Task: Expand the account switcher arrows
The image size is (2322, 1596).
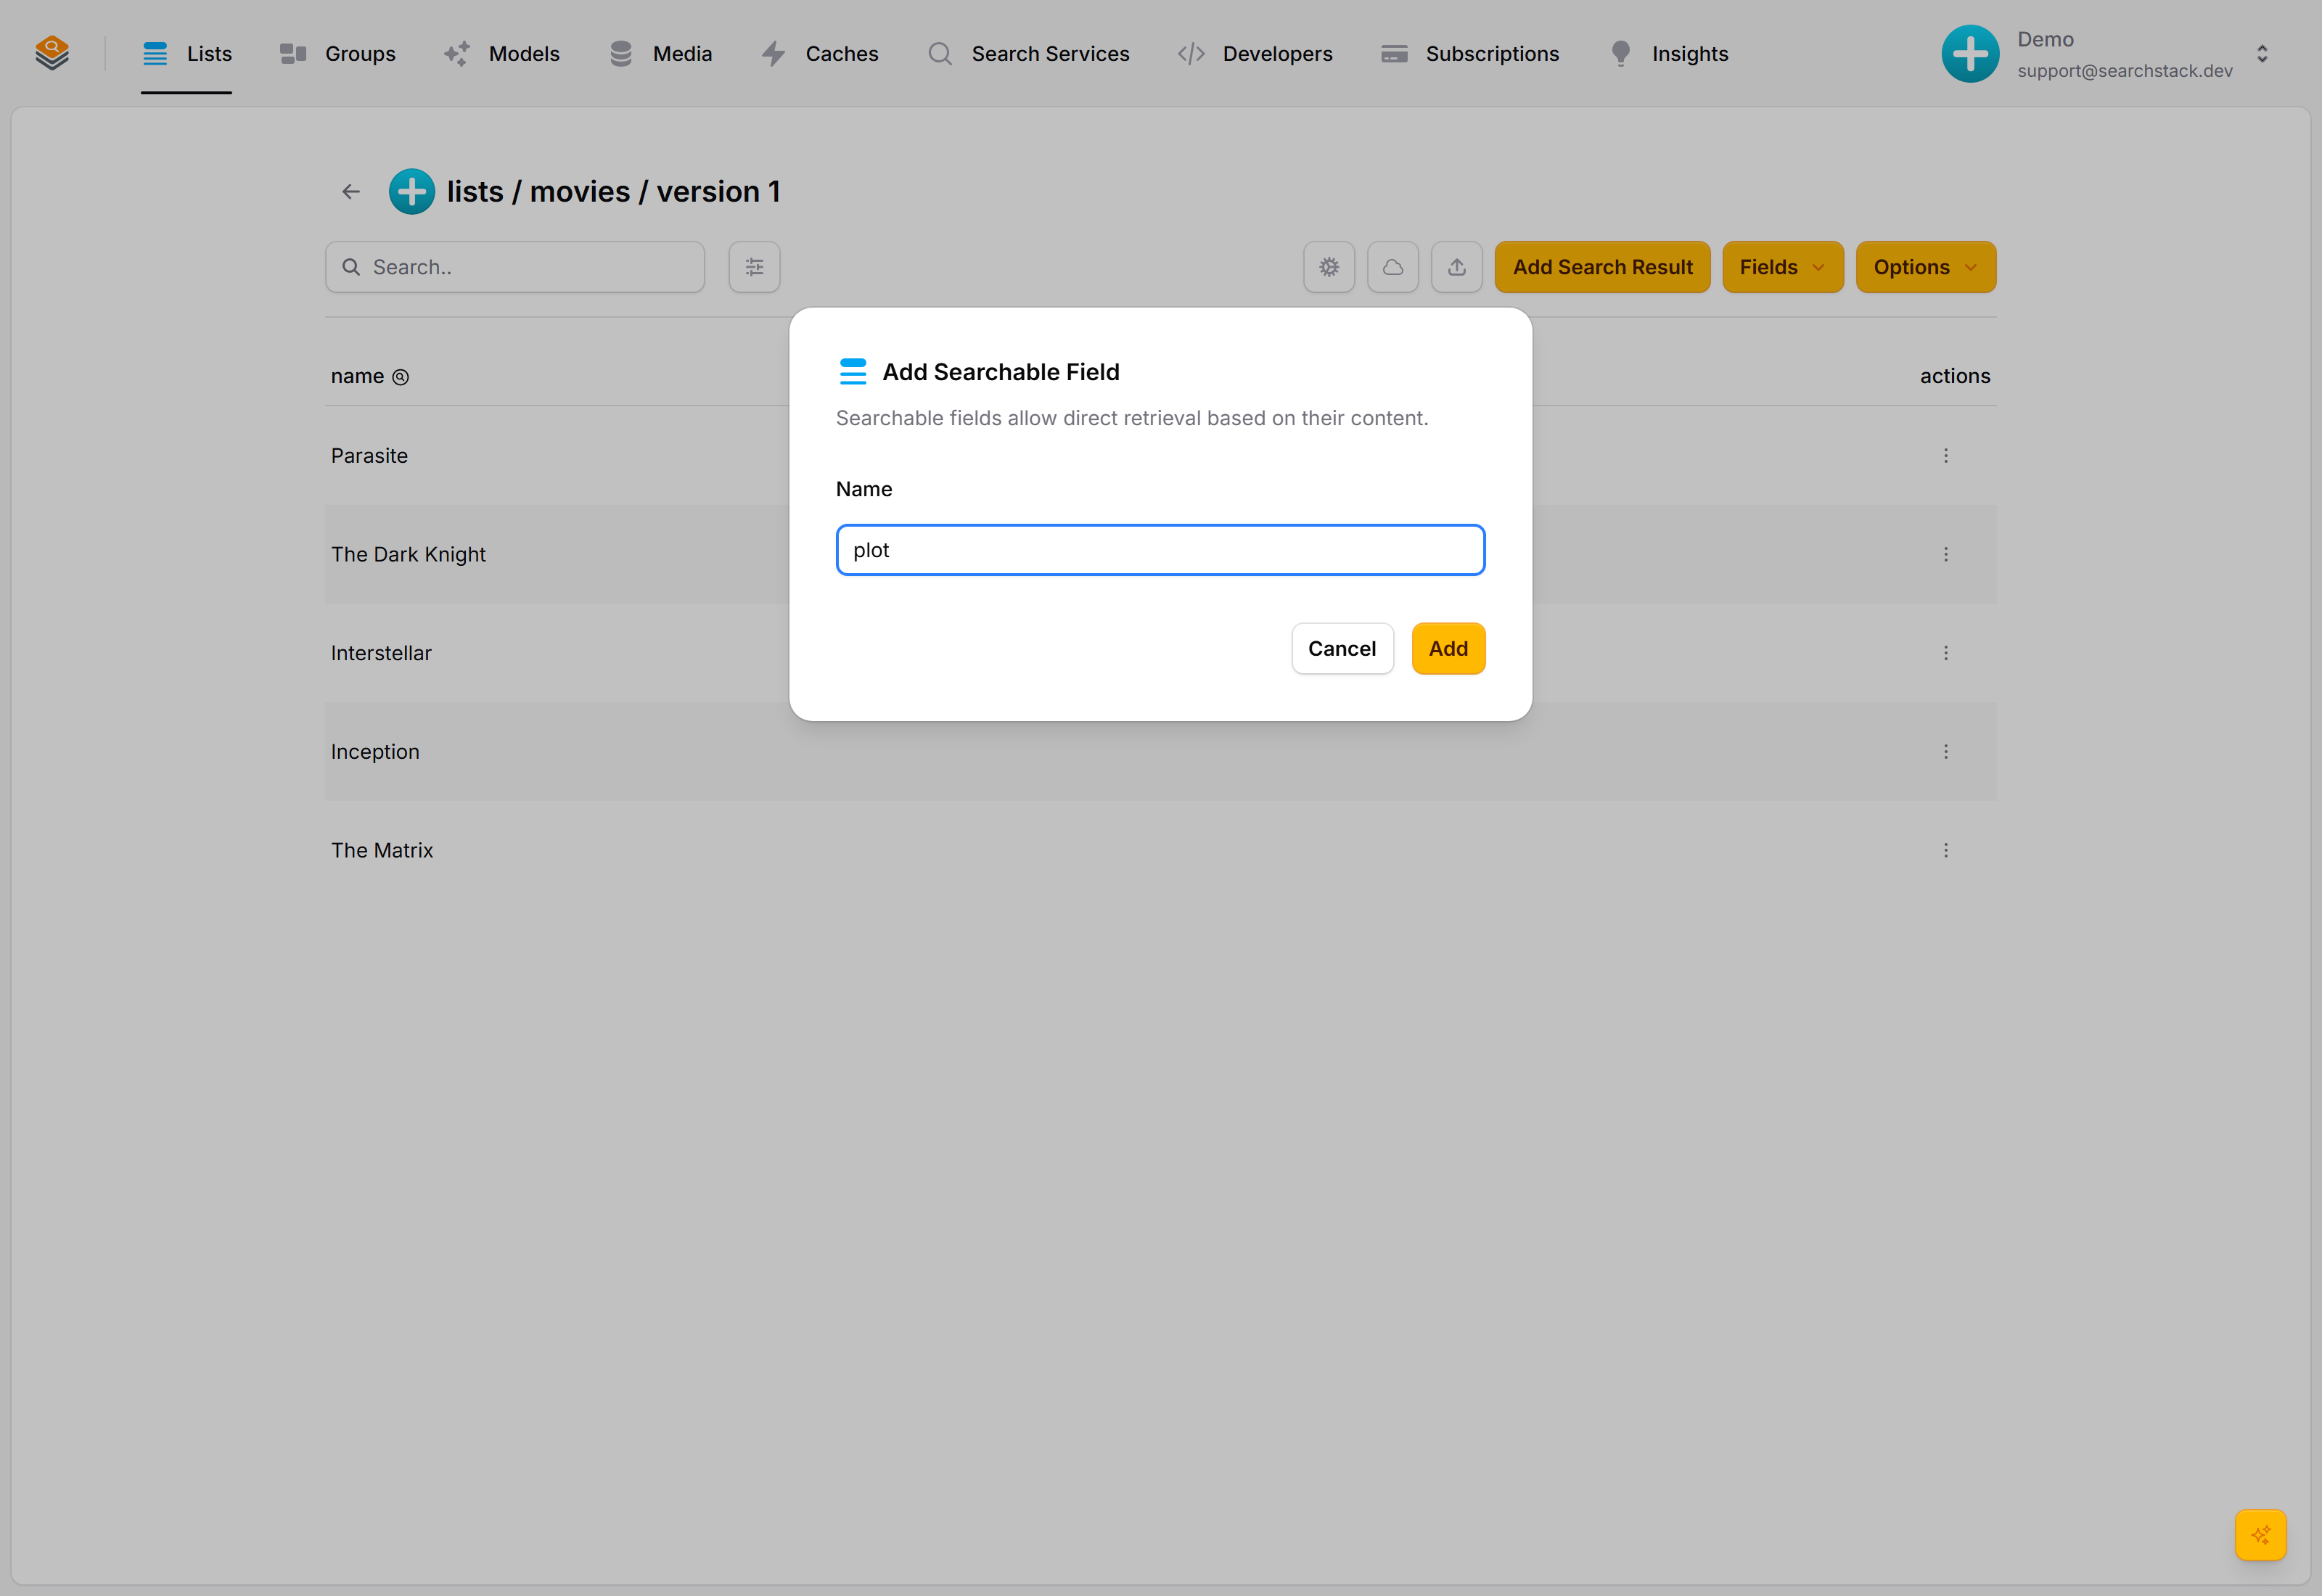Action: tap(2262, 54)
